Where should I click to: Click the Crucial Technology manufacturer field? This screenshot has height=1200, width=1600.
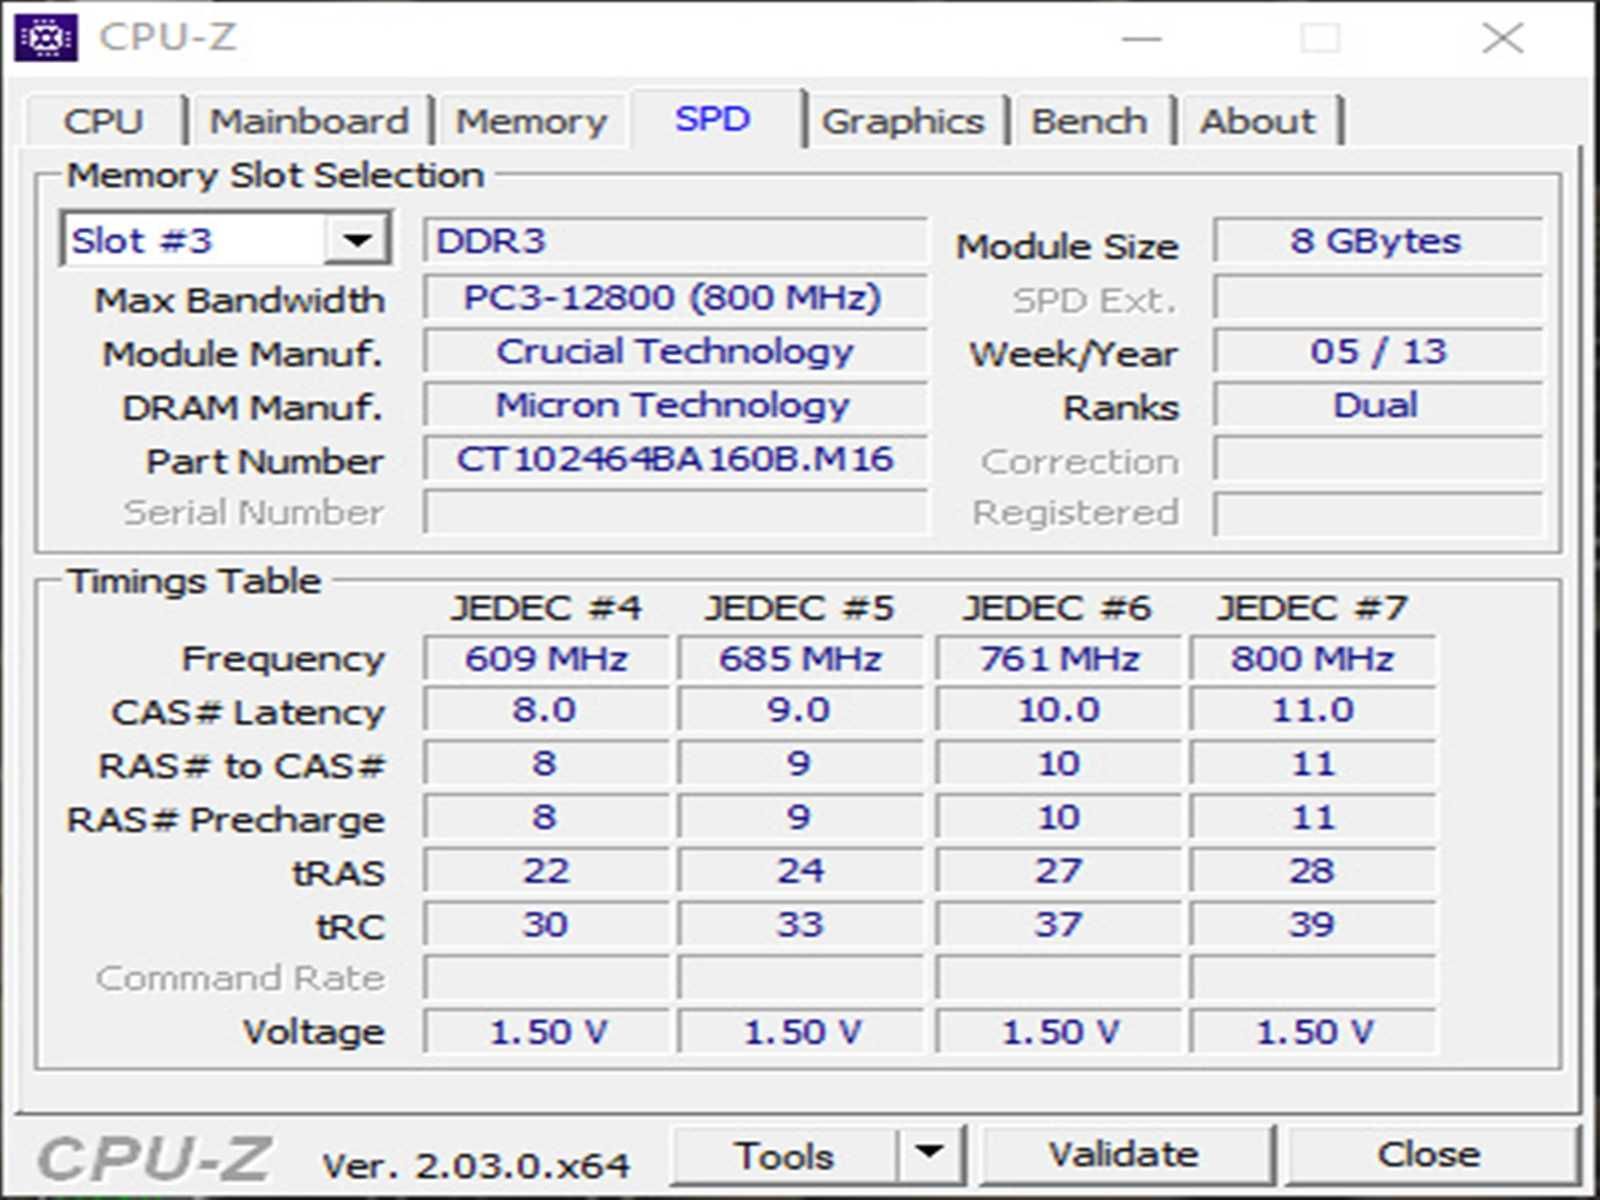(675, 351)
